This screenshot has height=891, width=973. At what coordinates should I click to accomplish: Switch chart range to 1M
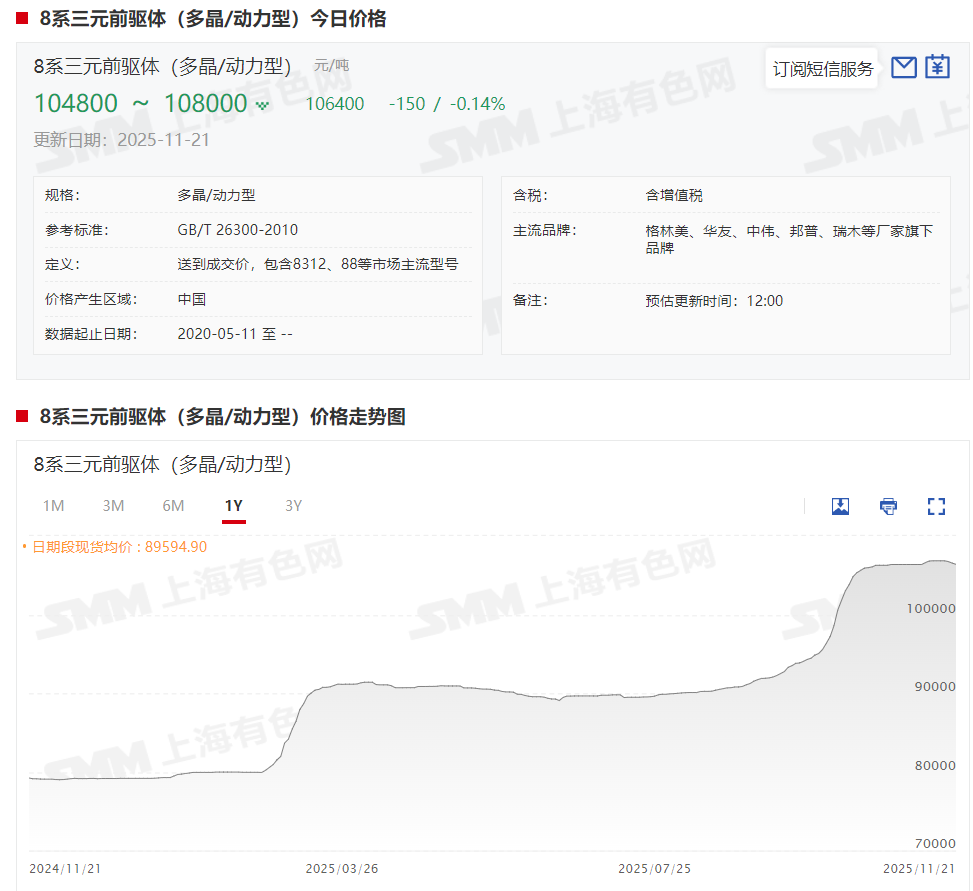coord(53,506)
